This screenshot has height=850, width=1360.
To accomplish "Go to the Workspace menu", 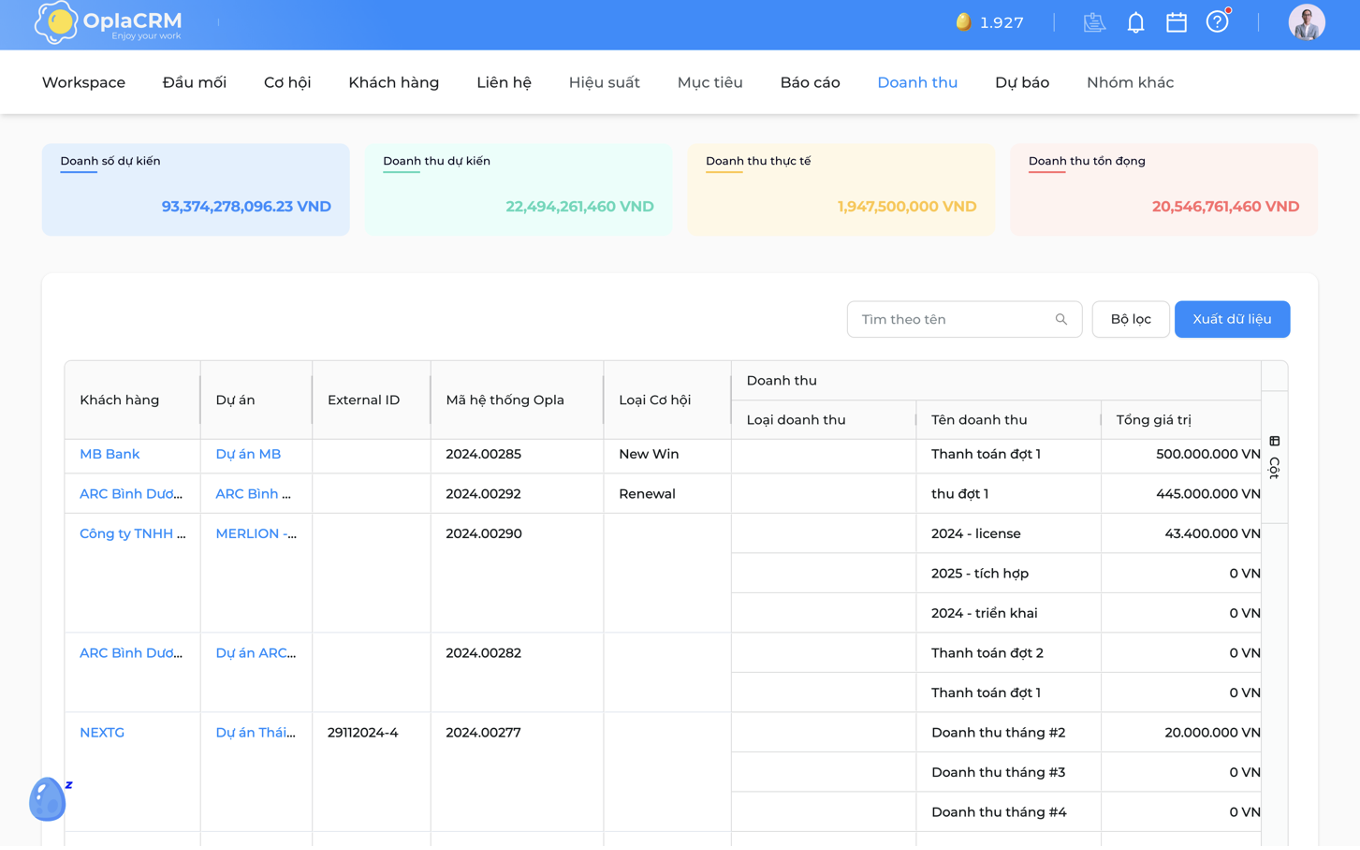I will (84, 83).
